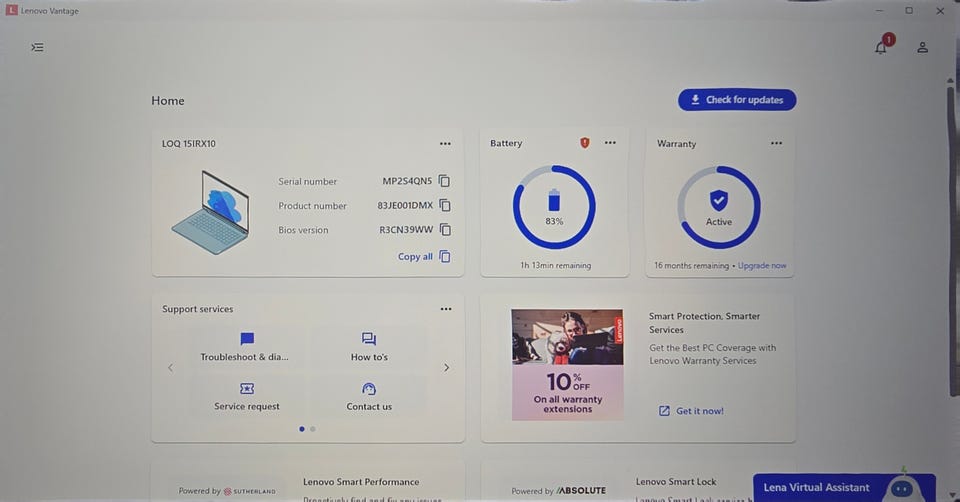
Task: Select the second carousel page dot
Action: pos(313,429)
